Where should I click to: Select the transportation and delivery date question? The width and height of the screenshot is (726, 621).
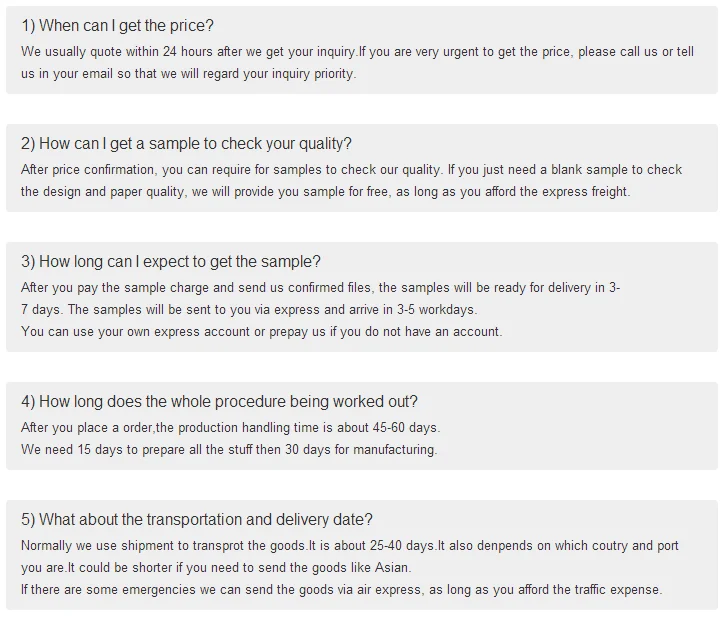tap(196, 520)
